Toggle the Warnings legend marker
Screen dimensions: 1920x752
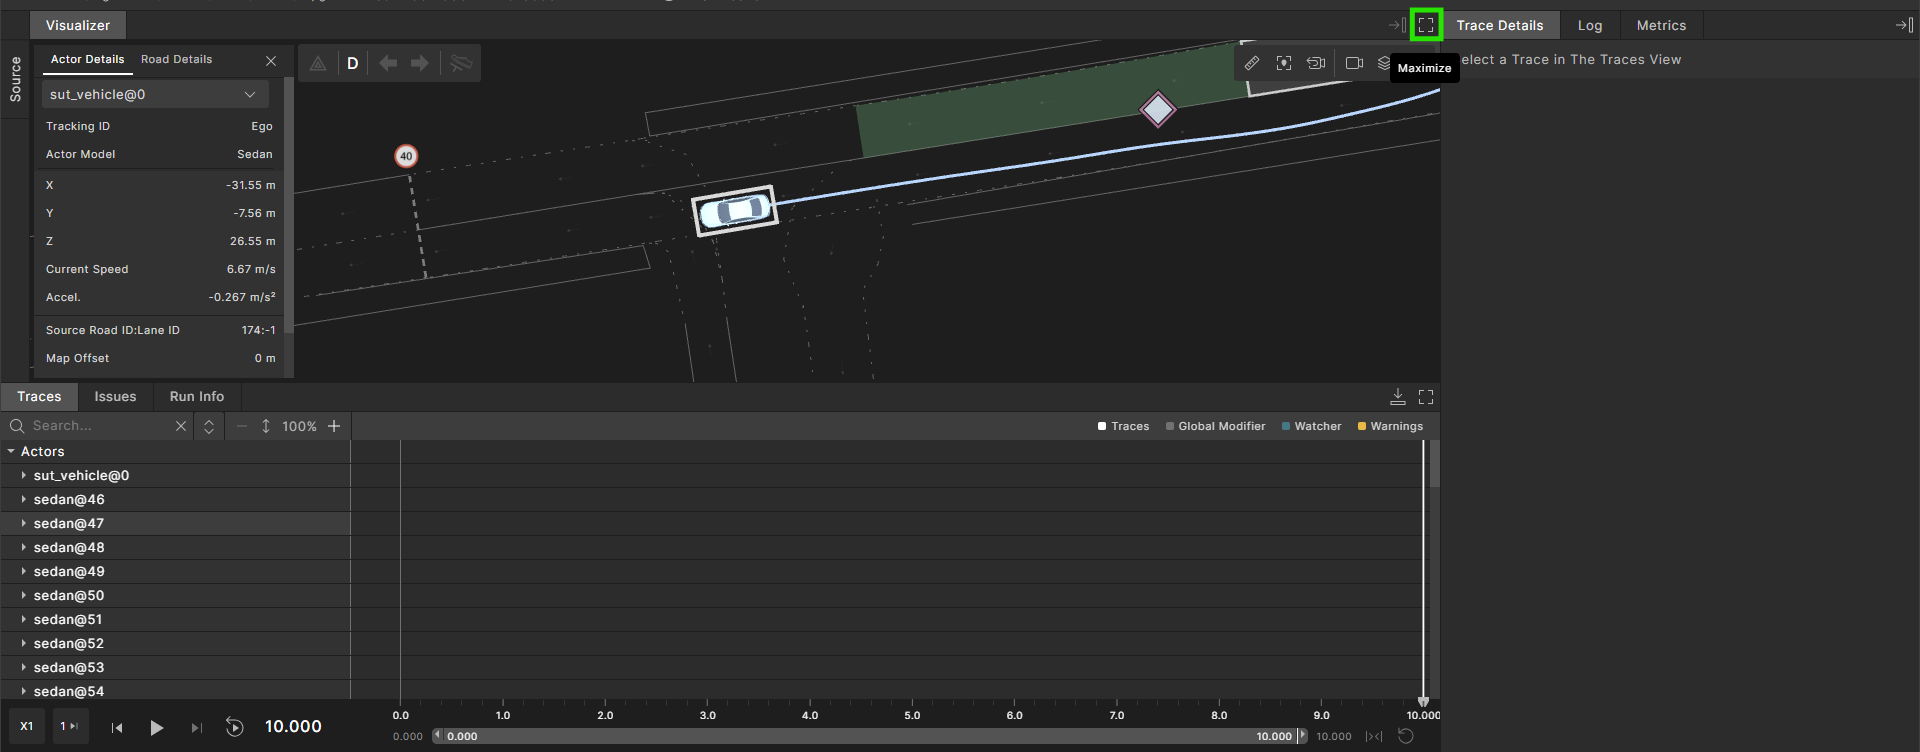pos(1361,426)
